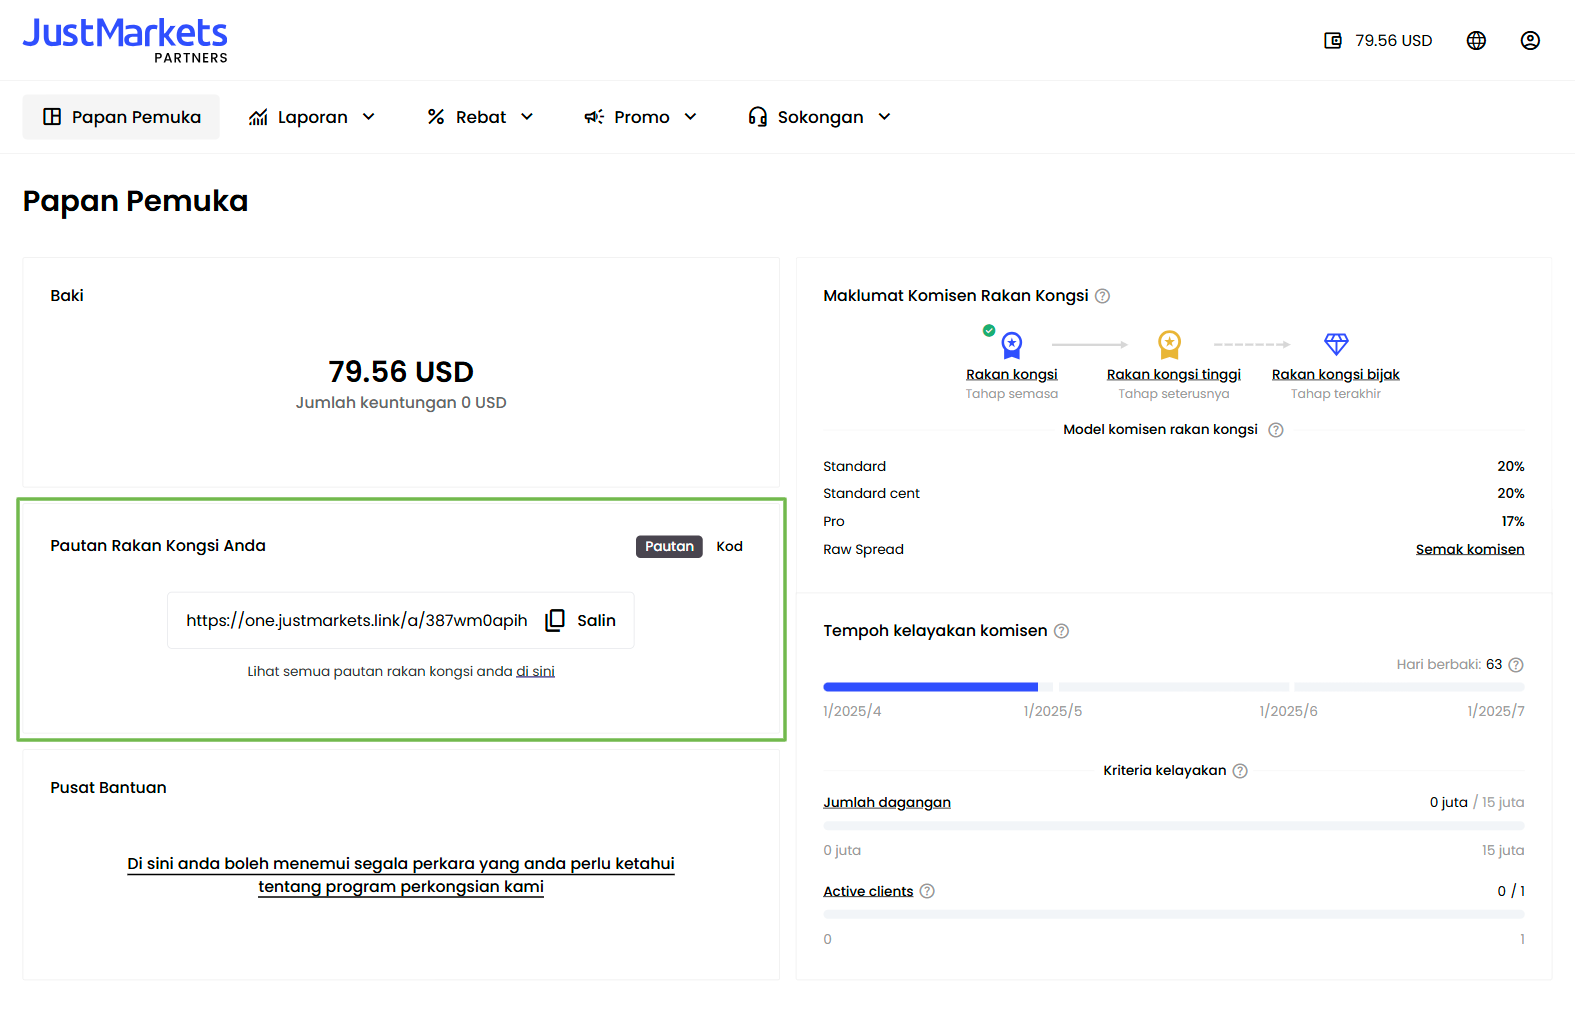Click the Pro 17% commission row
This screenshot has height=1012, width=1575.
[x=1174, y=522]
